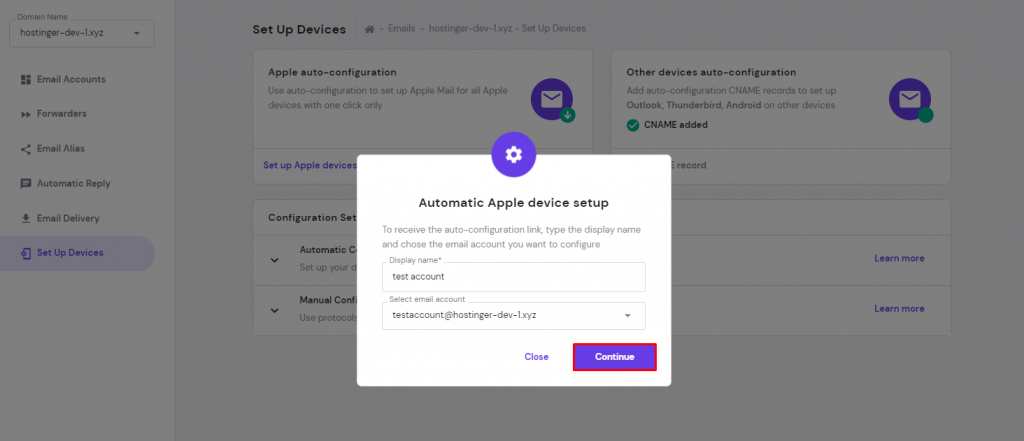
Task: Click the green CNAME added checkmark icon
Action: pyautogui.click(x=633, y=125)
